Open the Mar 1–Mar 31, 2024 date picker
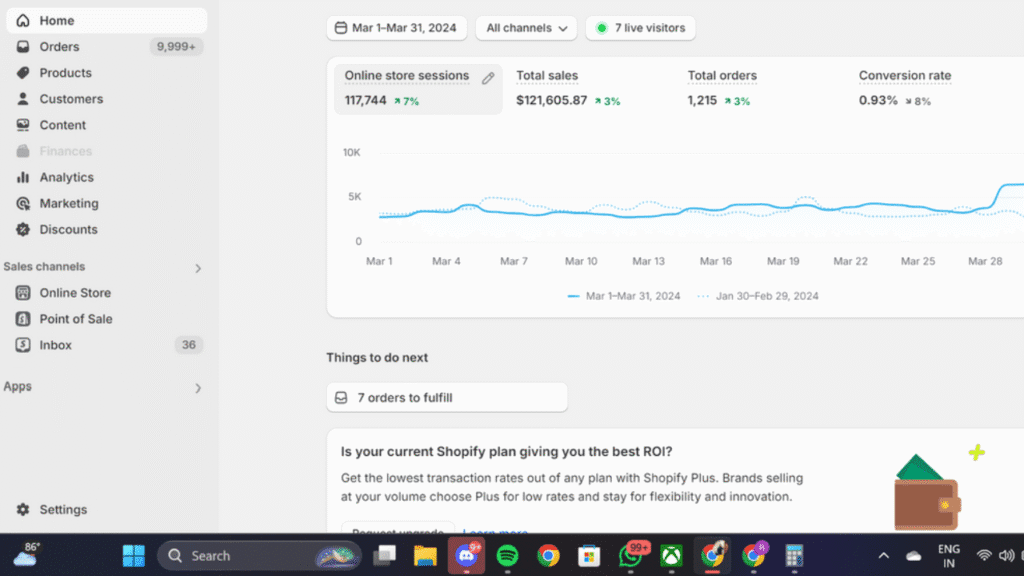The image size is (1024, 576). point(397,28)
